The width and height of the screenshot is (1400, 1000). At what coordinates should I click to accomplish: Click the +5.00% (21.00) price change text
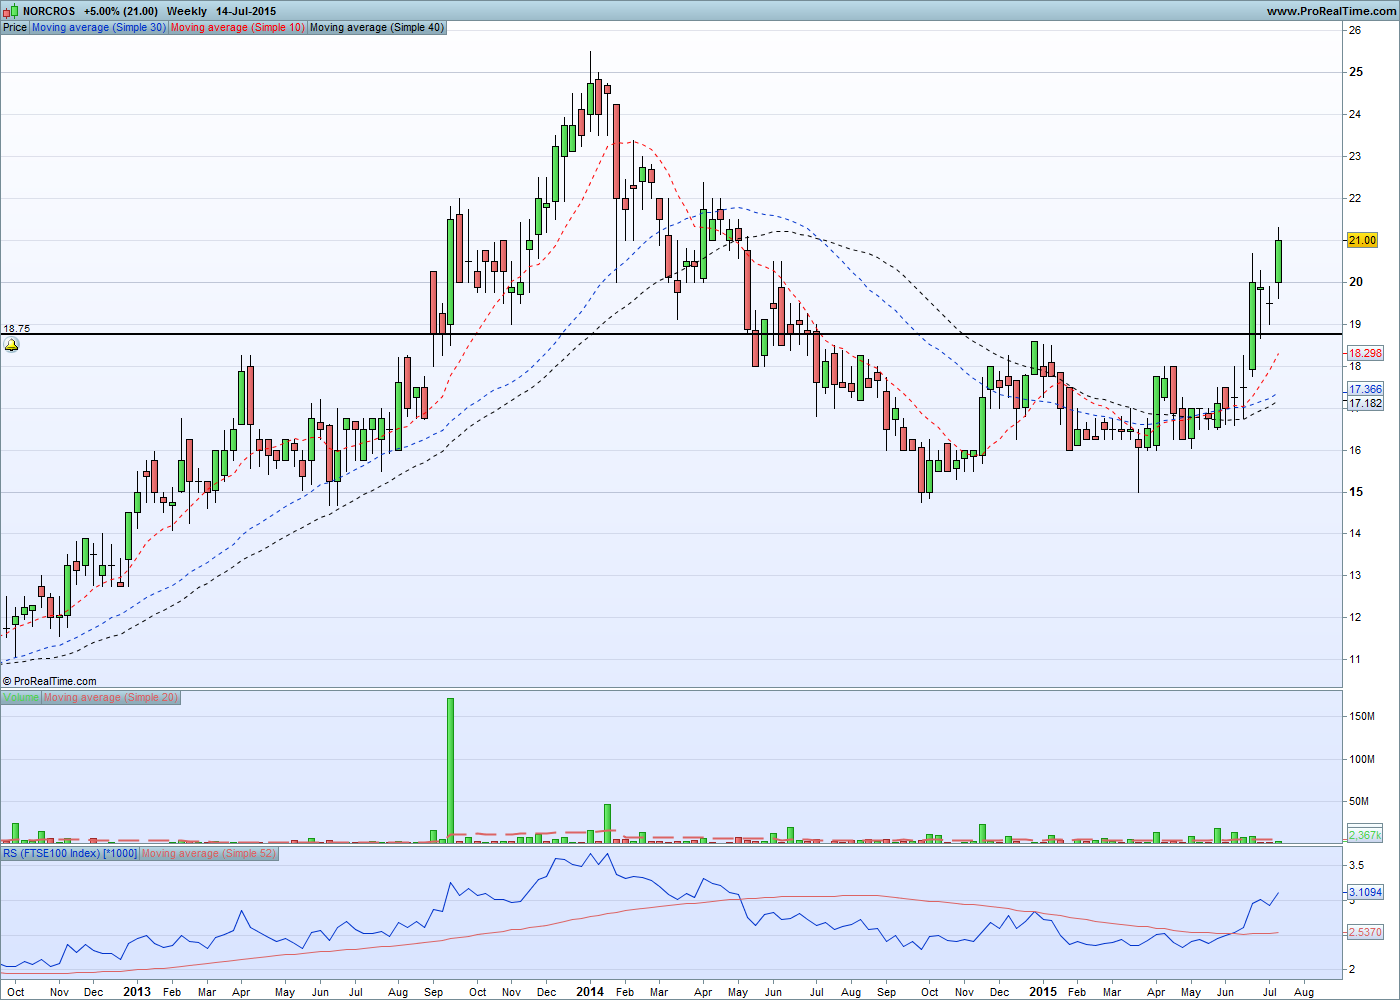[121, 11]
